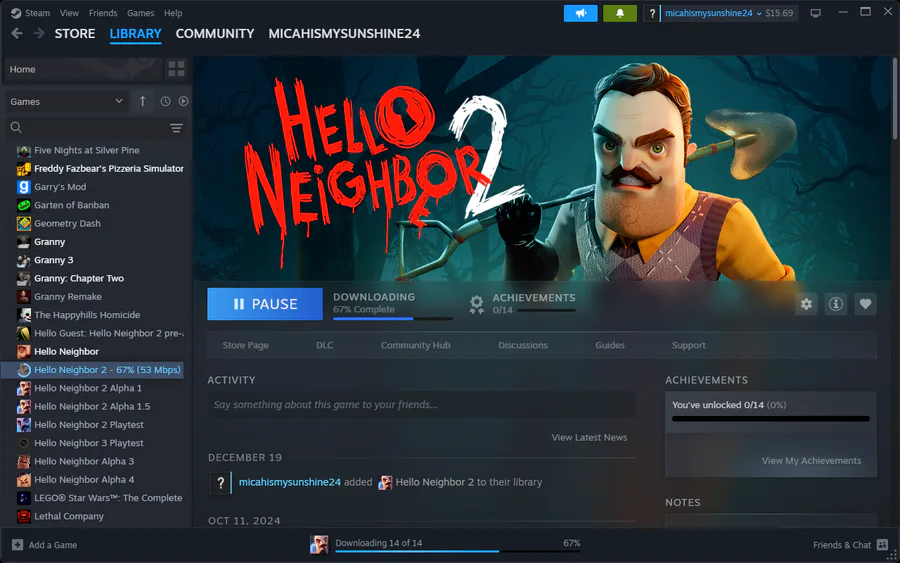Click the plus icon next to Add a Game

pyautogui.click(x=17, y=545)
